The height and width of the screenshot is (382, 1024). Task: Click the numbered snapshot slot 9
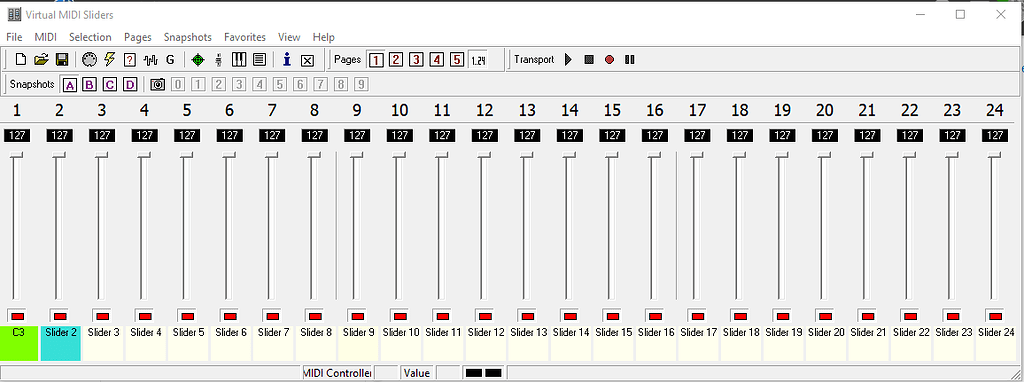point(361,84)
